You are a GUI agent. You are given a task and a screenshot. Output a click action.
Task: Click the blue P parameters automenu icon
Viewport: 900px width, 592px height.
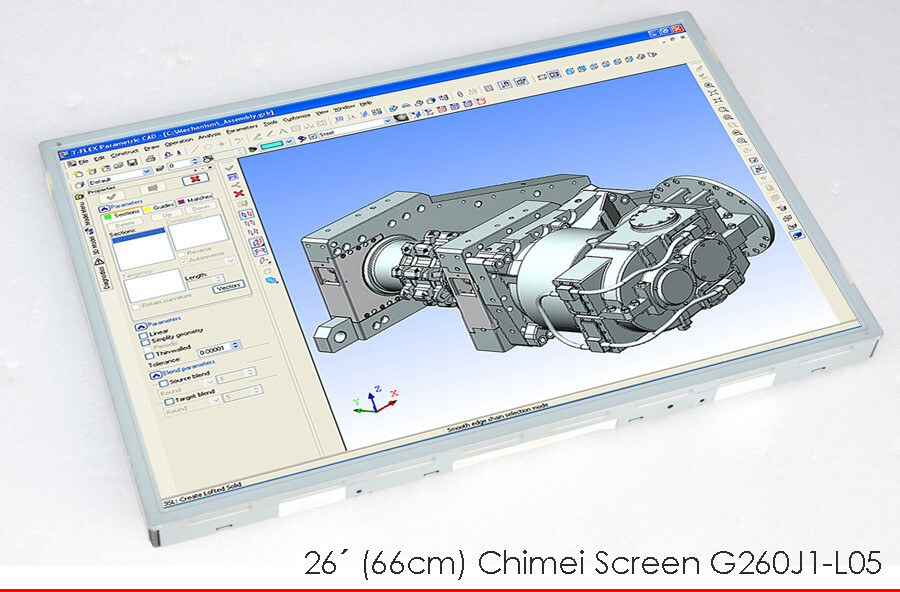(233, 177)
